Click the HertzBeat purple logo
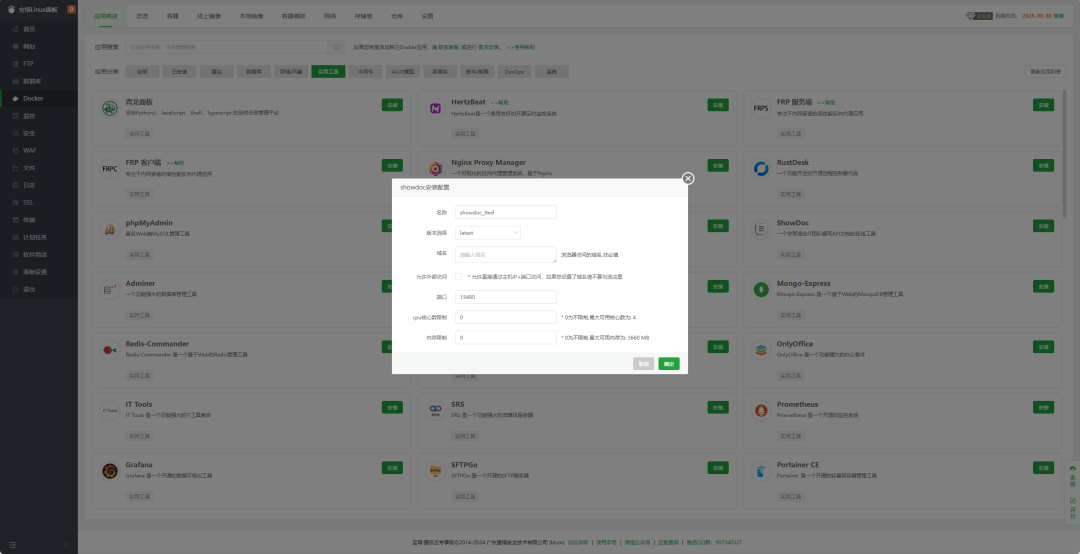This screenshot has width=1080, height=554. (x=435, y=108)
